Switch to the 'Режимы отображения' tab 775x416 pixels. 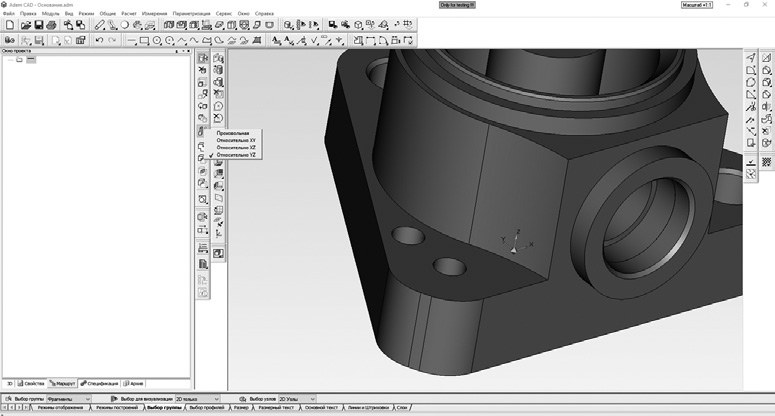(x=60, y=408)
